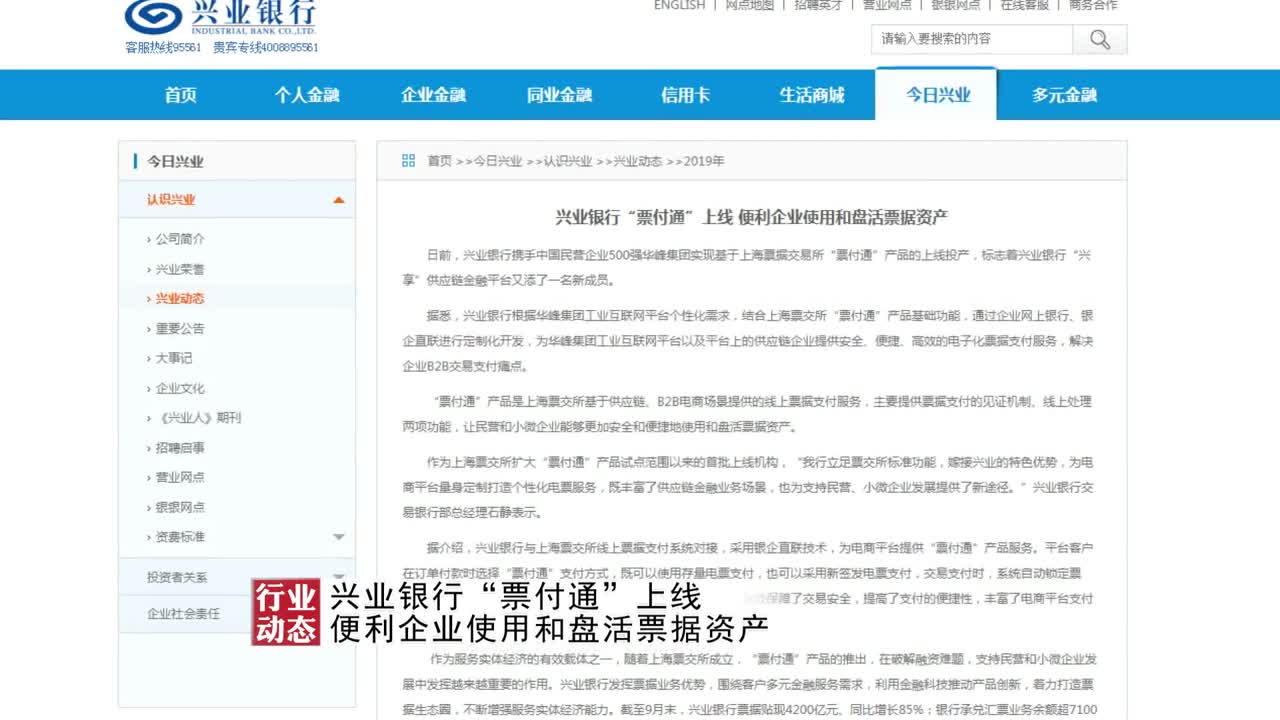Collapse the 认识兴业 sidebar section
Image resolution: width=1280 pixels, height=720 pixels.
coord(338,200)
